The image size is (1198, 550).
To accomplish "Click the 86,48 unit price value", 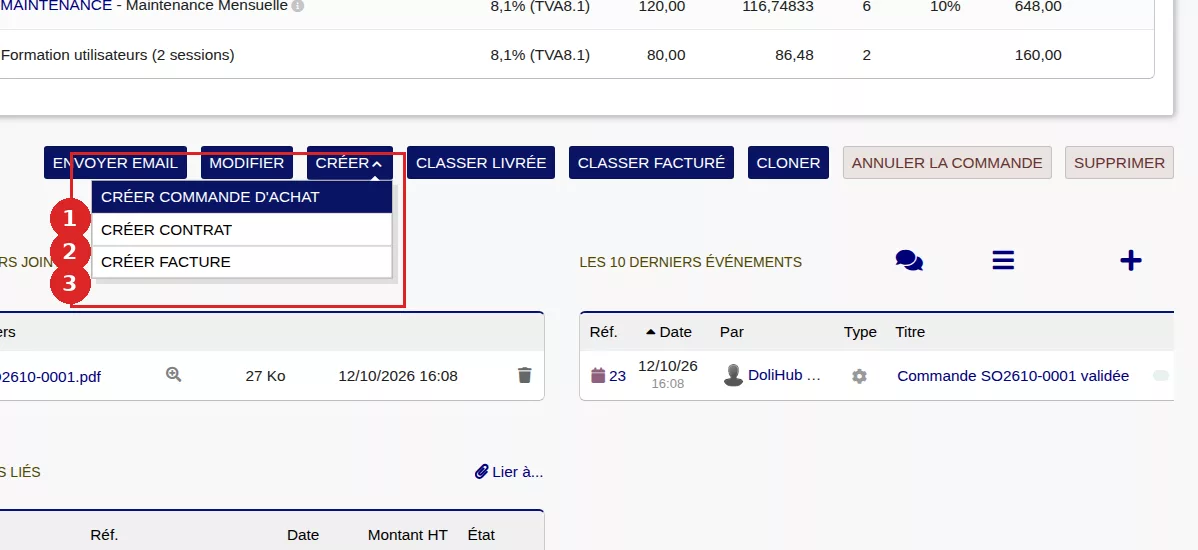I will point(794,55).
